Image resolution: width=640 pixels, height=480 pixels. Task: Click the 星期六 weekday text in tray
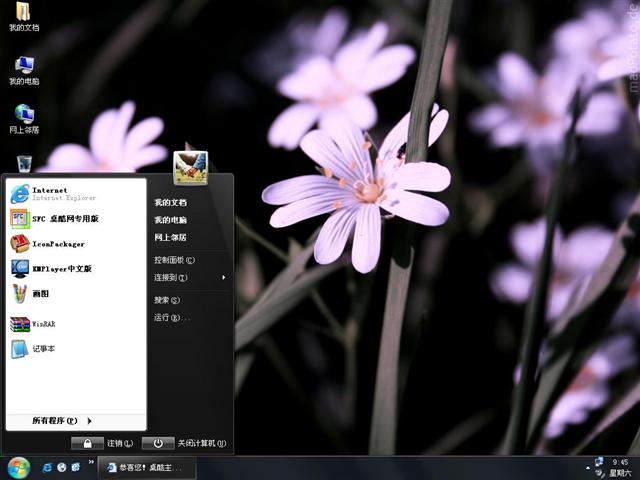(x=620, y=473)
